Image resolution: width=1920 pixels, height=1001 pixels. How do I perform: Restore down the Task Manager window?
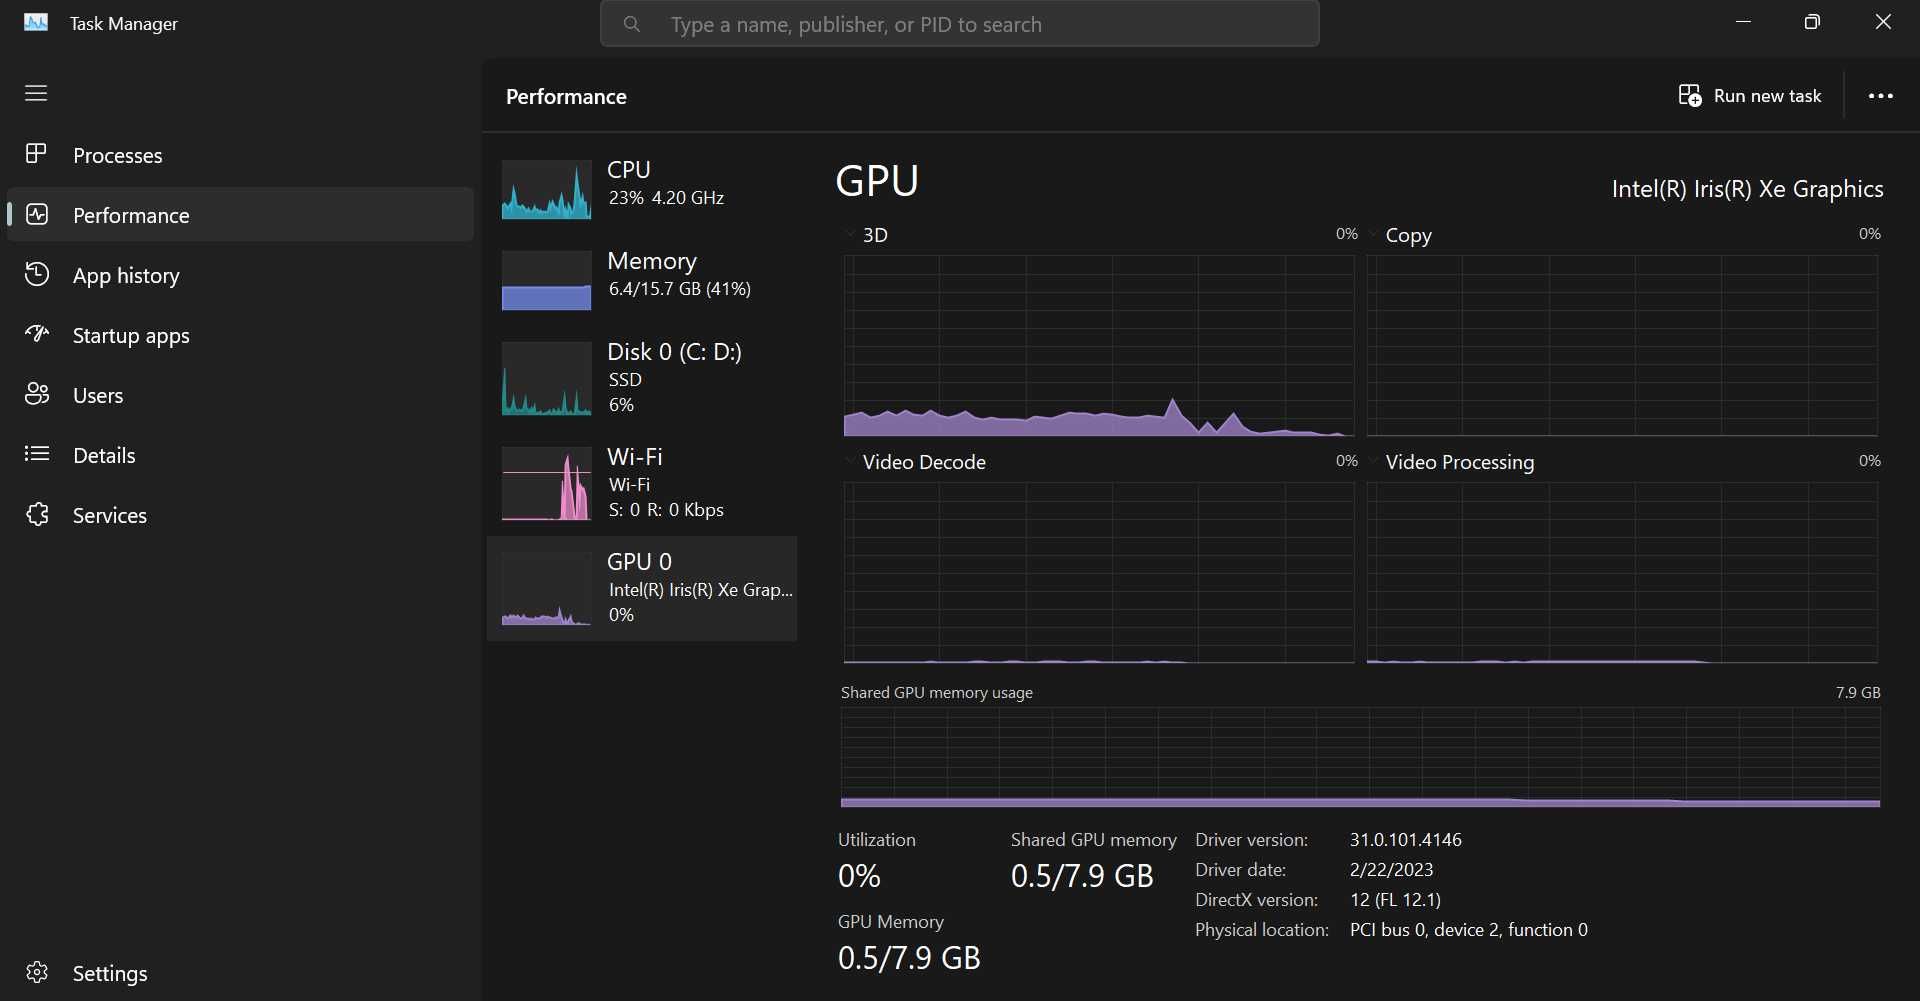click(x=1812, y=22)
